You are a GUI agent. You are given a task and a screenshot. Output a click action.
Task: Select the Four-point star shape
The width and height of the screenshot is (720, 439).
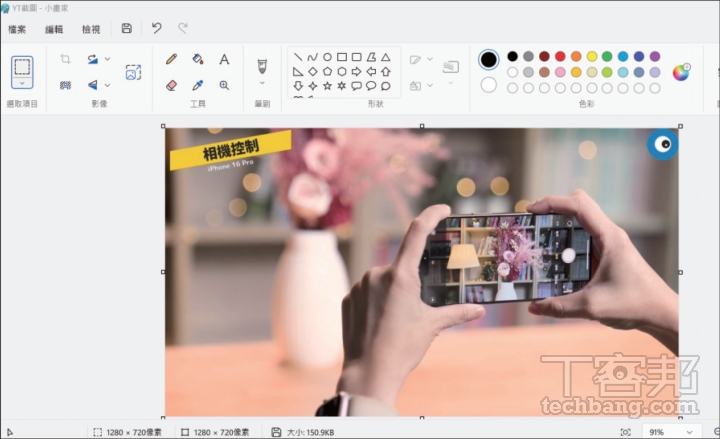click(x=313, y=86)
